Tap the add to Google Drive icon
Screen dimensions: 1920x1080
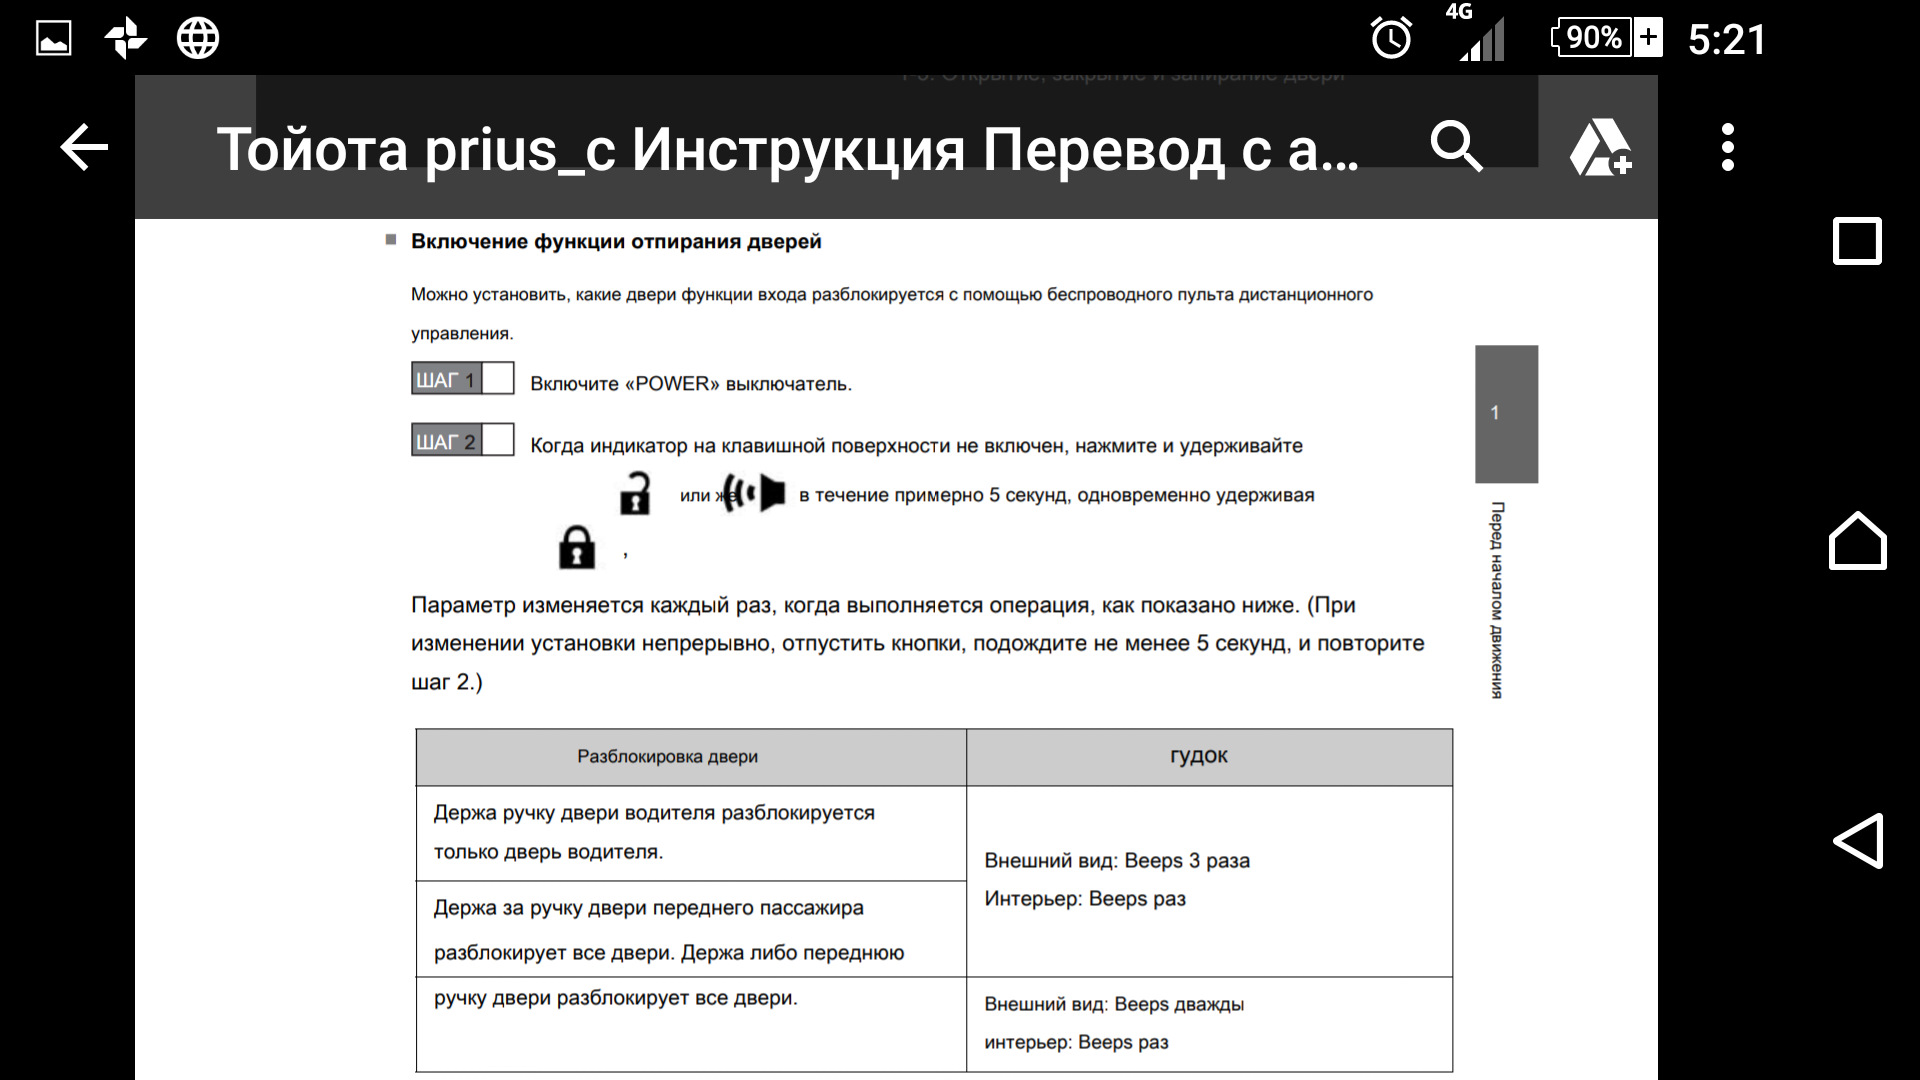(x=1600, y=148)
